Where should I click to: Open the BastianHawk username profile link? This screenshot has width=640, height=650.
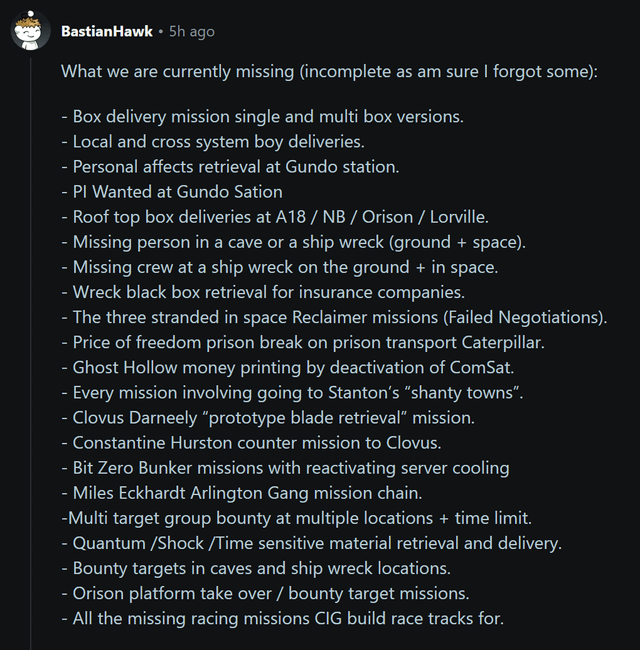(107, 31)
